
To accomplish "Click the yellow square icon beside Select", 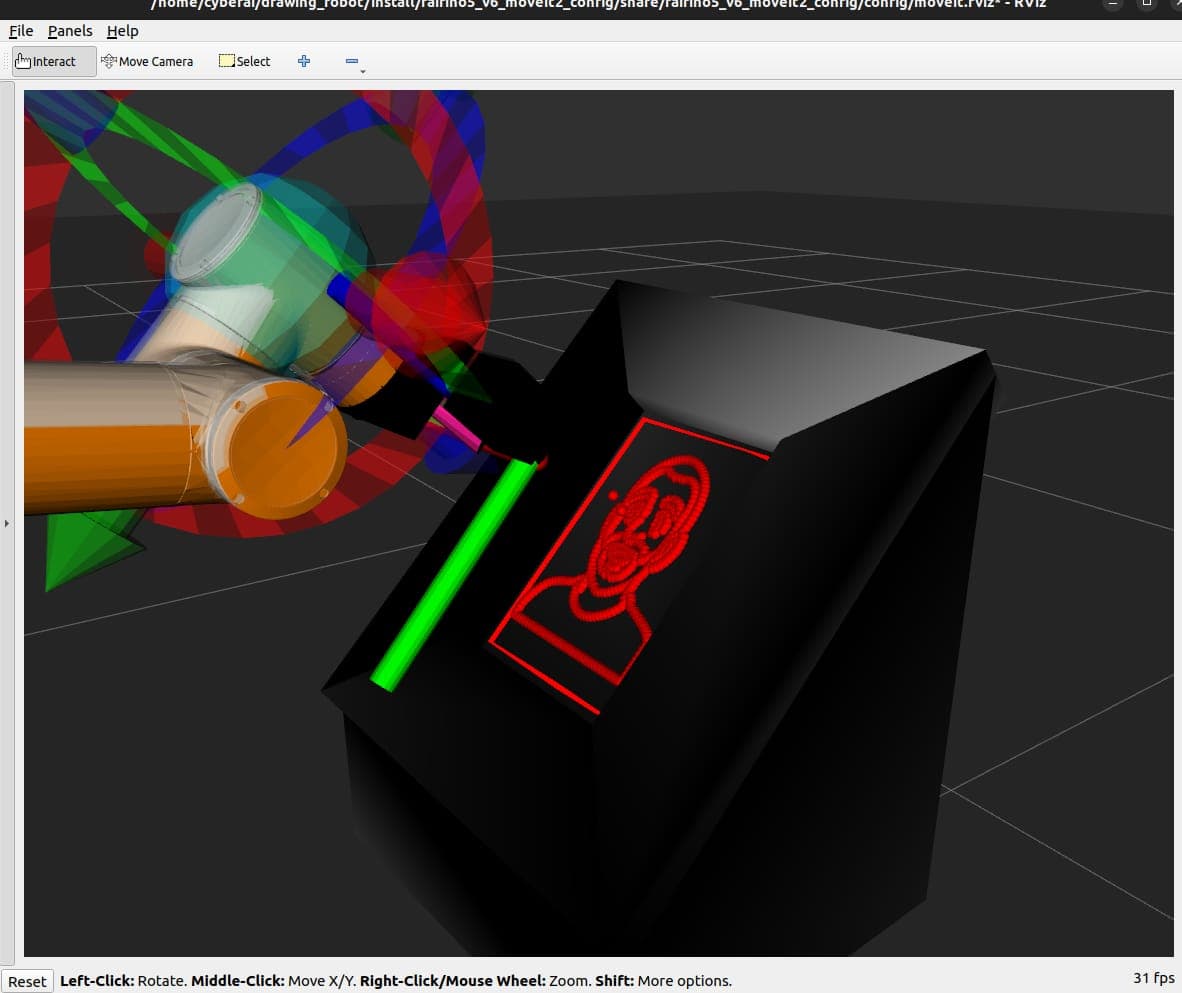I will tap(226, 61).
